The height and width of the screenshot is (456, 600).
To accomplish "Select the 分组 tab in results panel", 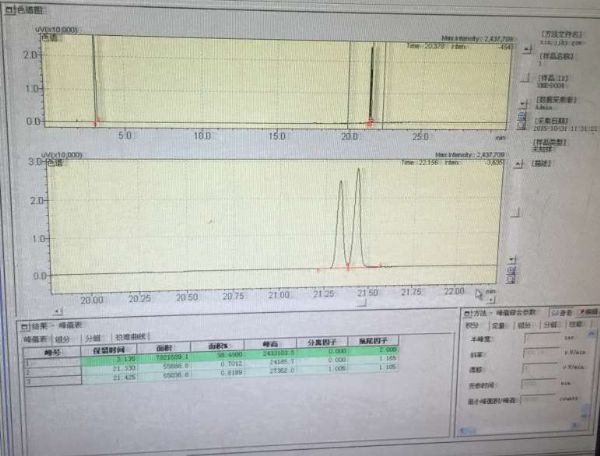I will tap(92, 337).
